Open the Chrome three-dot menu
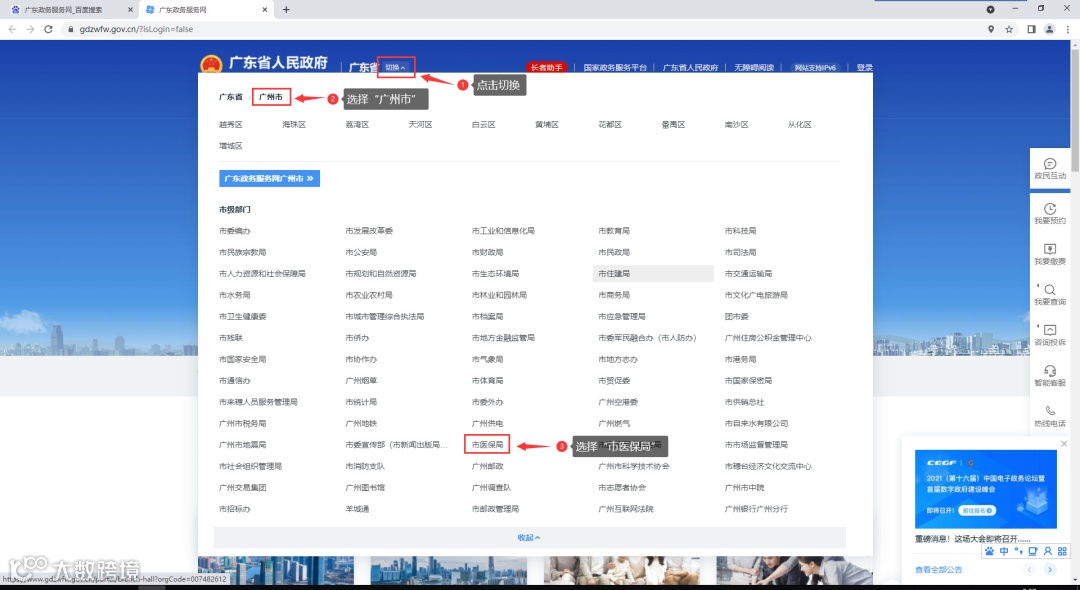 (1068, 29)
